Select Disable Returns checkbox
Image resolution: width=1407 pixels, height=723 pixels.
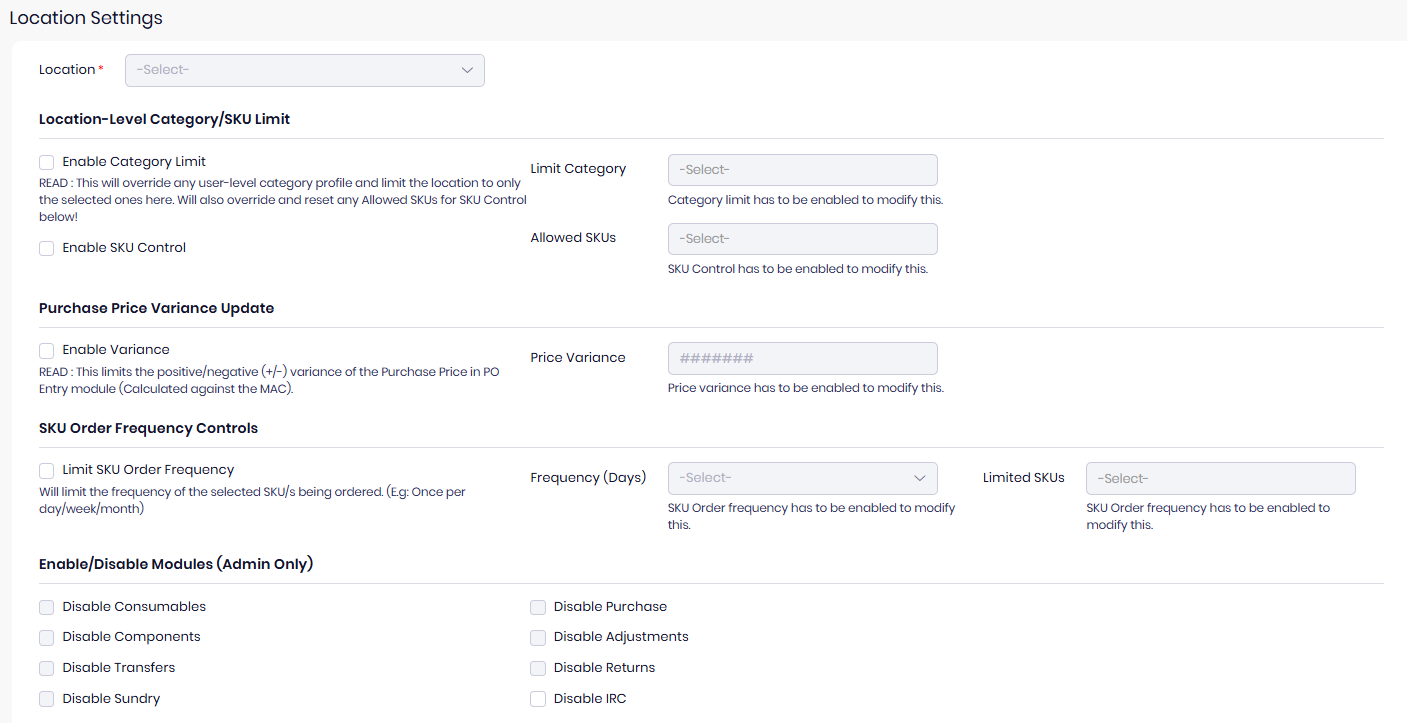tap(538, 668)
